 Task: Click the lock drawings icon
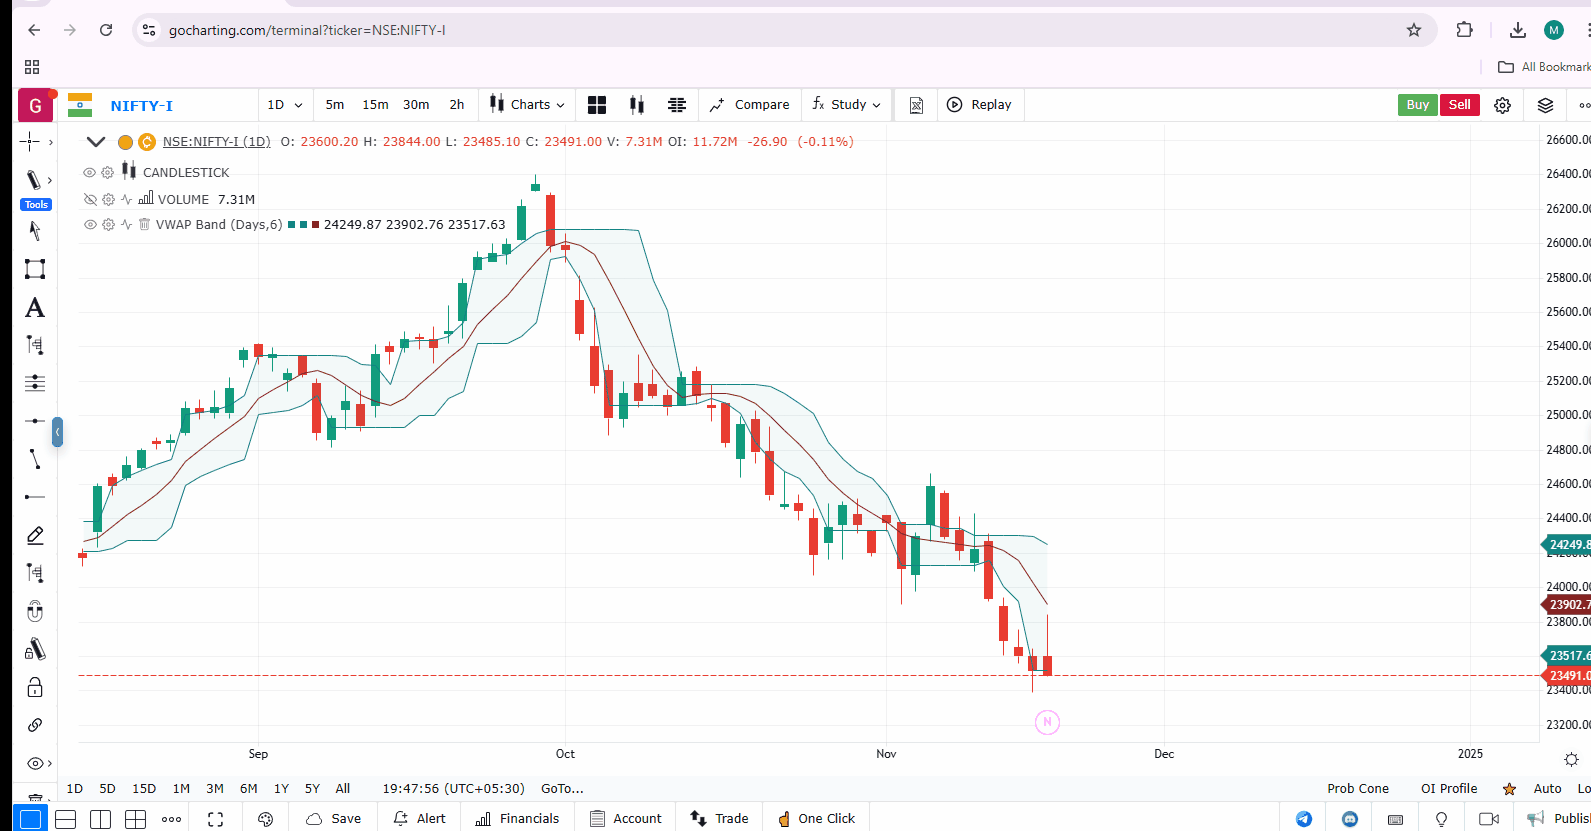tap(35, 687)
